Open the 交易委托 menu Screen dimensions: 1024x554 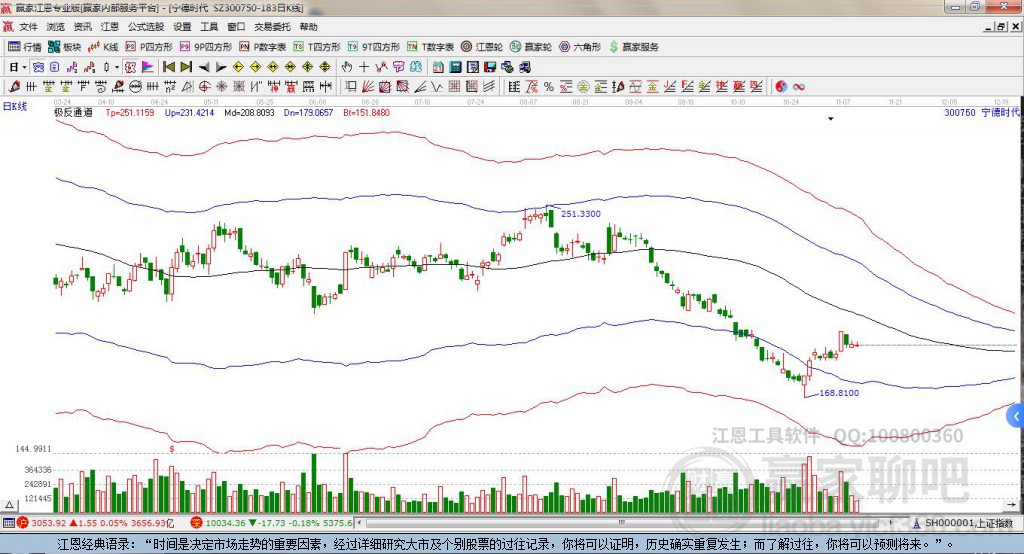pyautogui.click(x=272, y=27)
